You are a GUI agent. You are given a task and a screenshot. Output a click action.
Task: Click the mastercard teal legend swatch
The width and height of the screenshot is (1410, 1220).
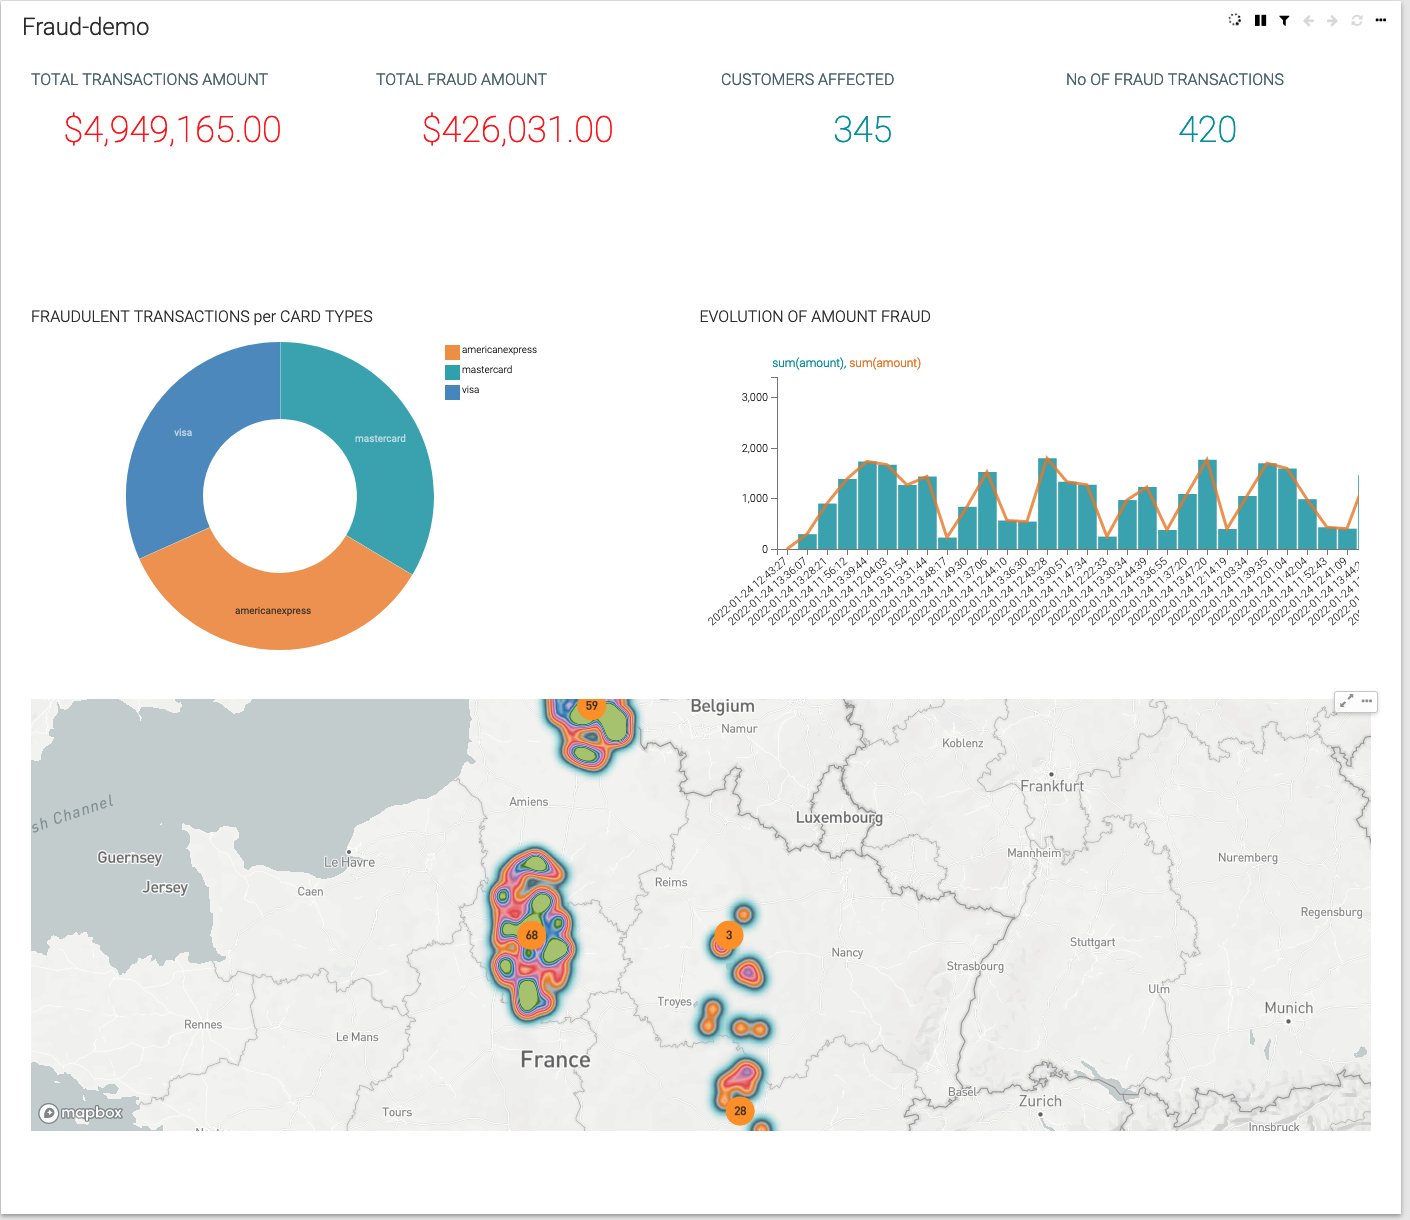[452, 371]
